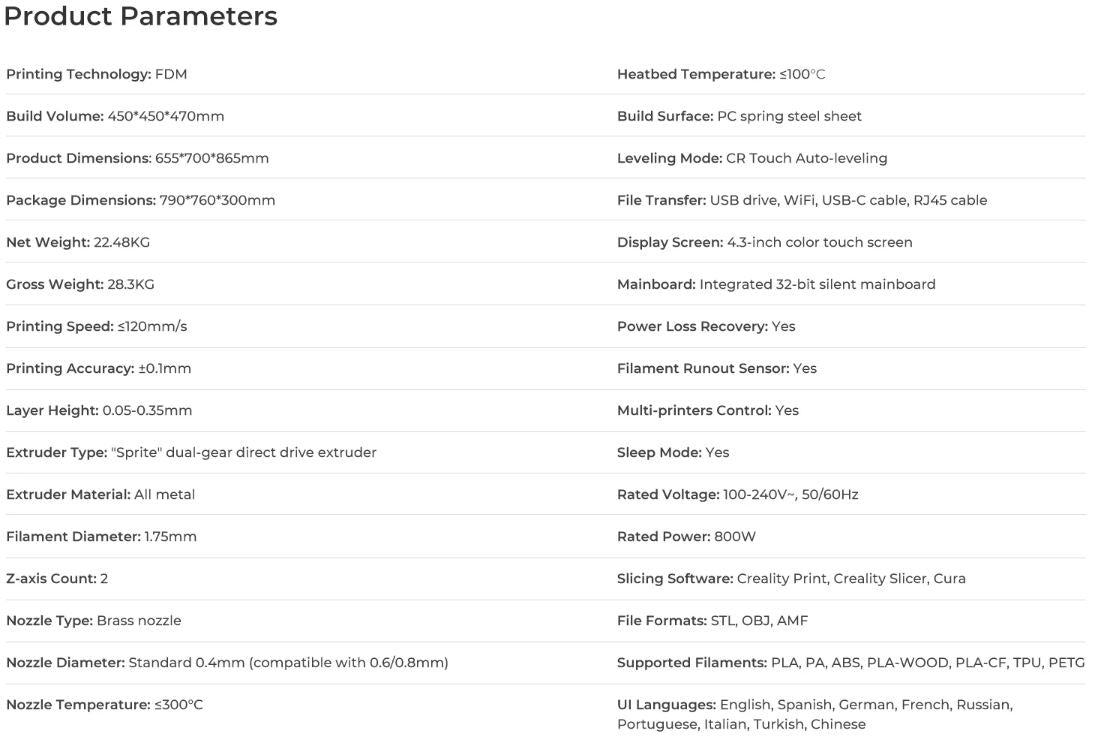Select the Filament Diameter 1.75mm row

click(x=101, y=536)
